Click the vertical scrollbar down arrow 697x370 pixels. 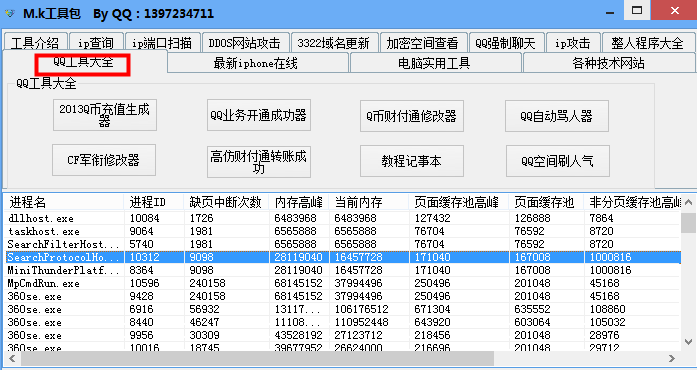(689, 342)
